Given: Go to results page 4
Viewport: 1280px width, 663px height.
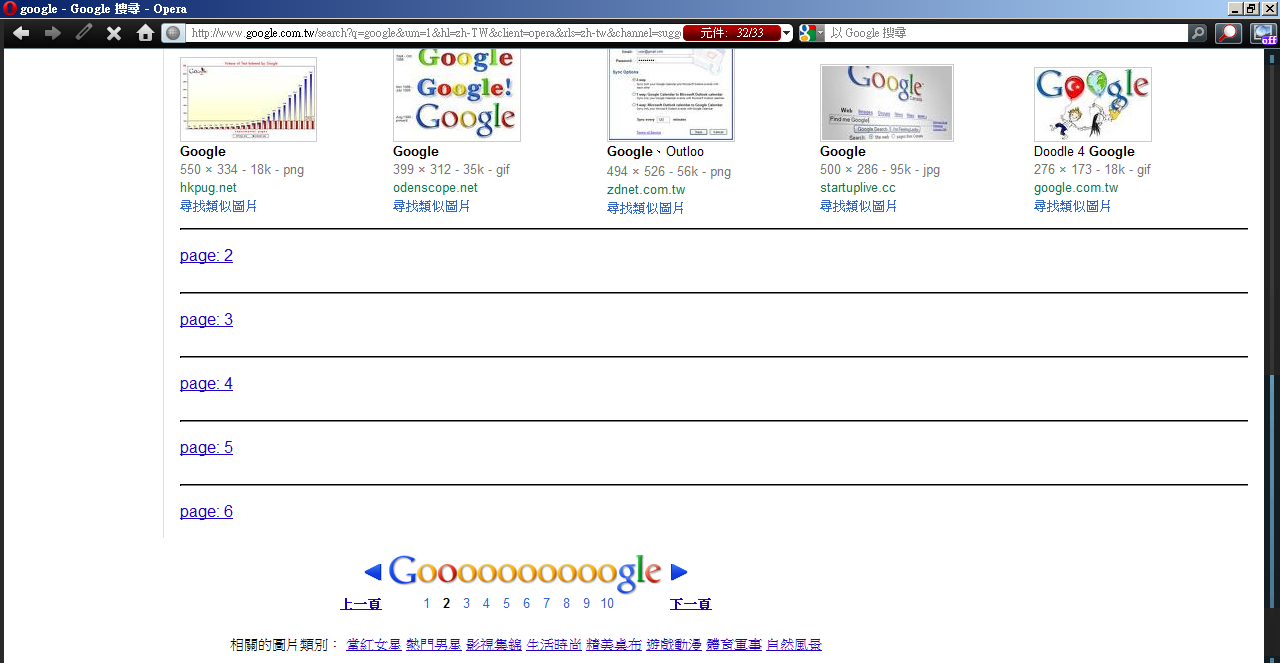Looking at the screenshot, I should [x=486, y=604].
